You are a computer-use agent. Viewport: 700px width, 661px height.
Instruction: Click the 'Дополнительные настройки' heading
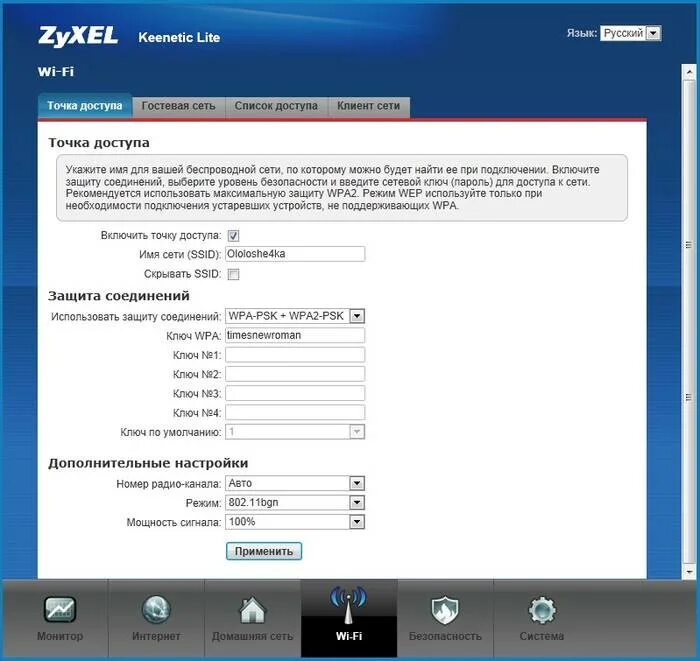point(148,463)
